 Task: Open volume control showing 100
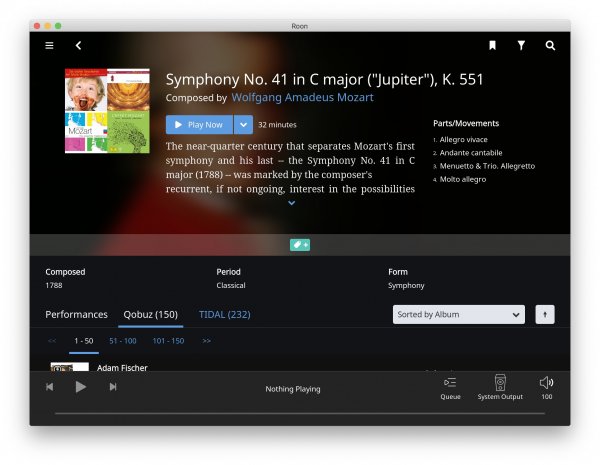[546, 388]
